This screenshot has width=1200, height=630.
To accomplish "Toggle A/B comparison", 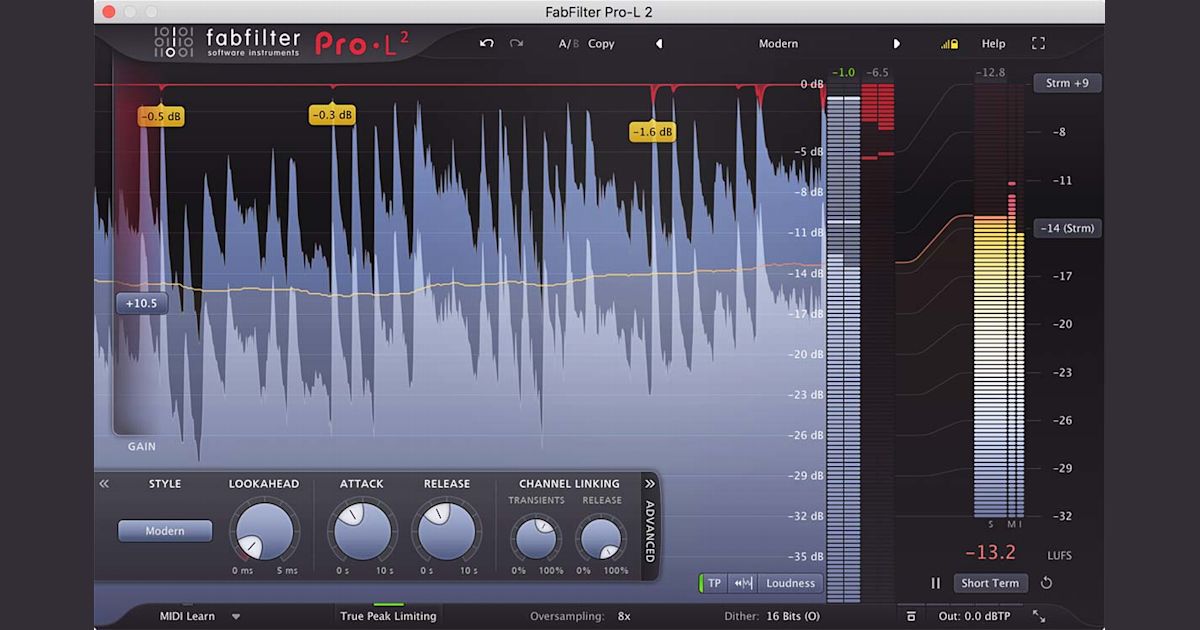I will coord(570,44).
